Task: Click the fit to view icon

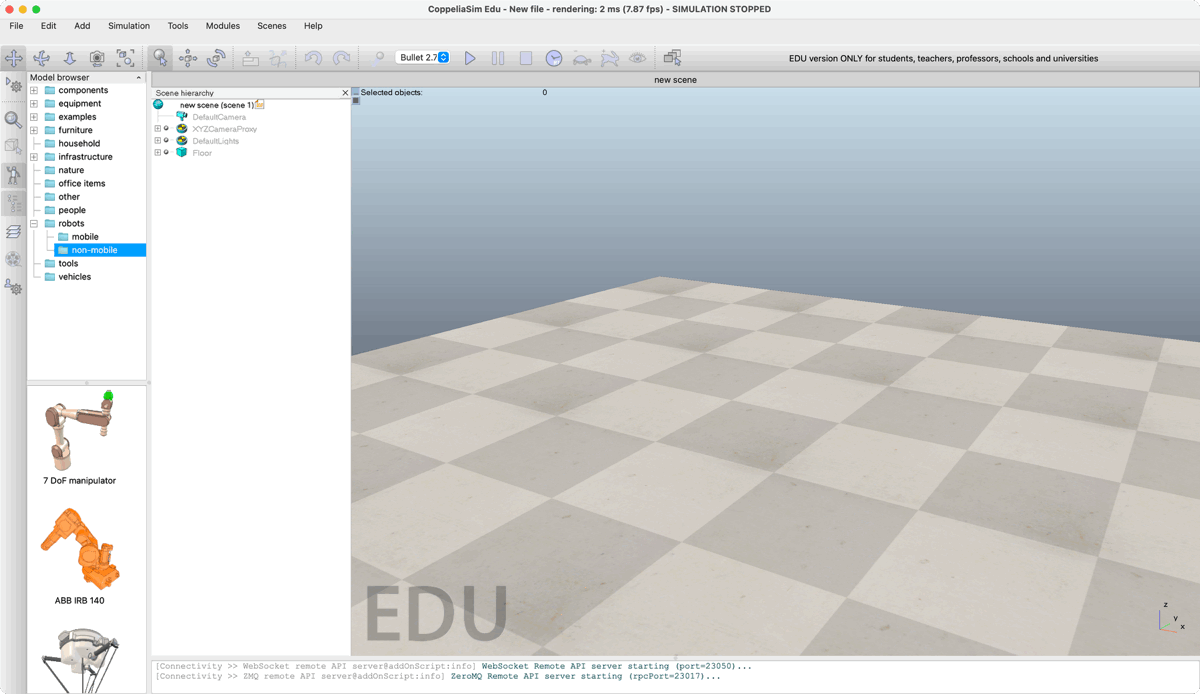Action: coord(125,58)
